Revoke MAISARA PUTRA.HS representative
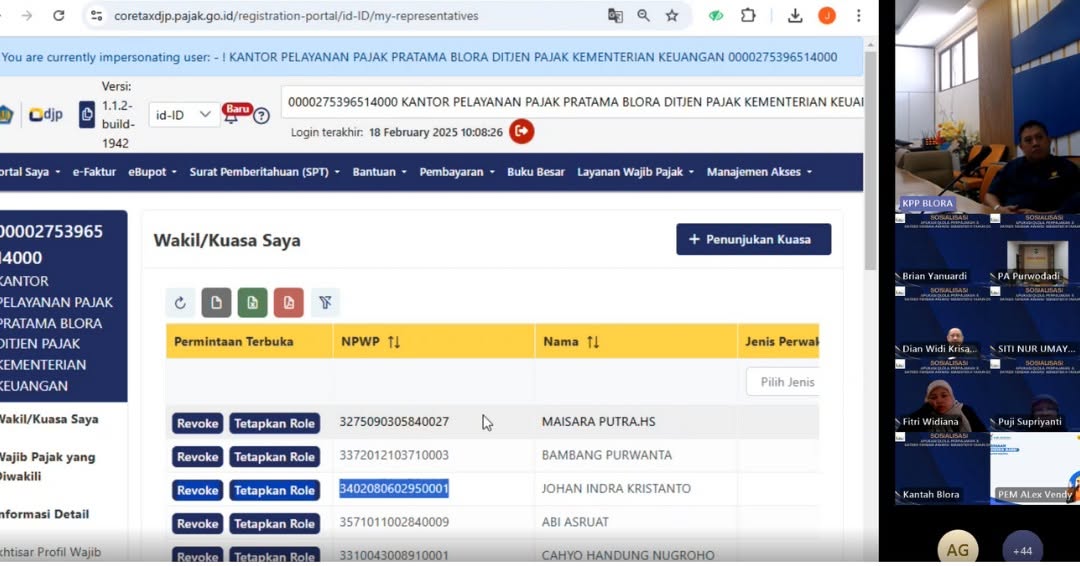 (198, 423)
